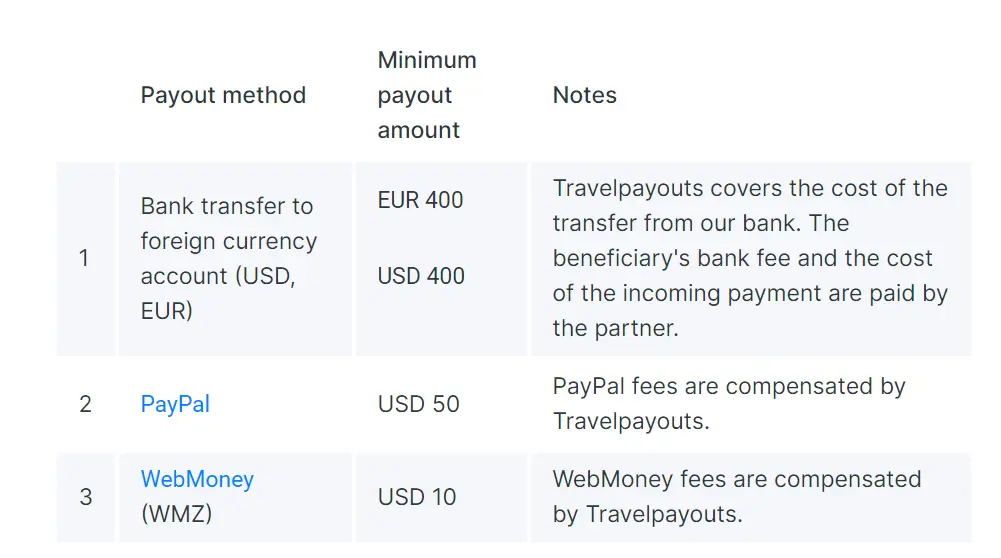
Task: Open the WebMoney link
Action: (197, 479)
